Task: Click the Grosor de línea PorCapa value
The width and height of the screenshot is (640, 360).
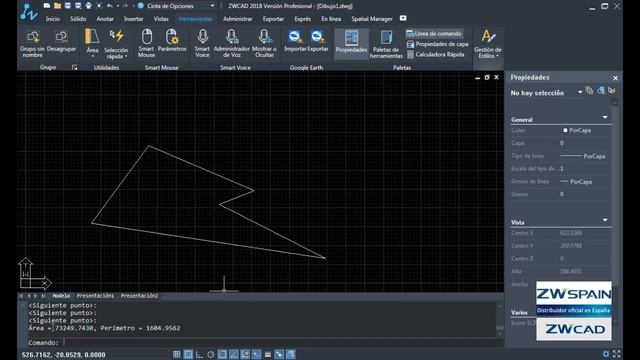Action: click(x=576, y=182)
